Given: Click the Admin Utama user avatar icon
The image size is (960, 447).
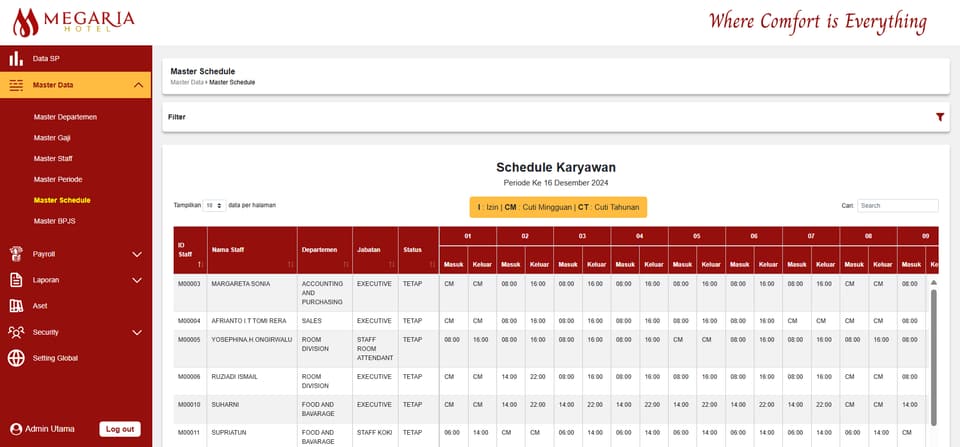Looking at the screenshot, I should click(x=16, y=429).
